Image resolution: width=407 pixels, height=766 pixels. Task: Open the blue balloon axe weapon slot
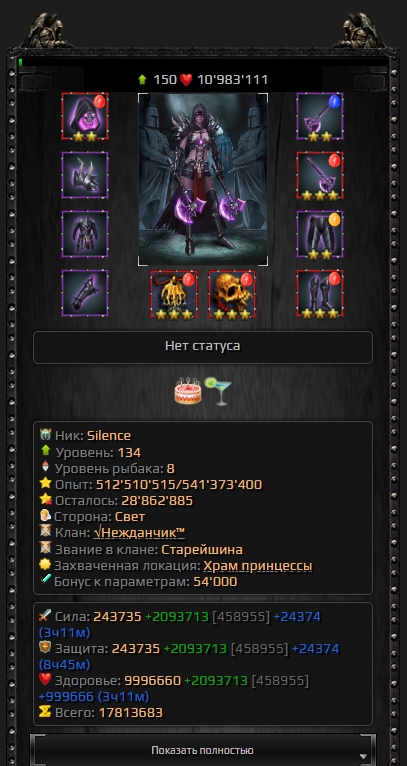[x=320, y=117]
